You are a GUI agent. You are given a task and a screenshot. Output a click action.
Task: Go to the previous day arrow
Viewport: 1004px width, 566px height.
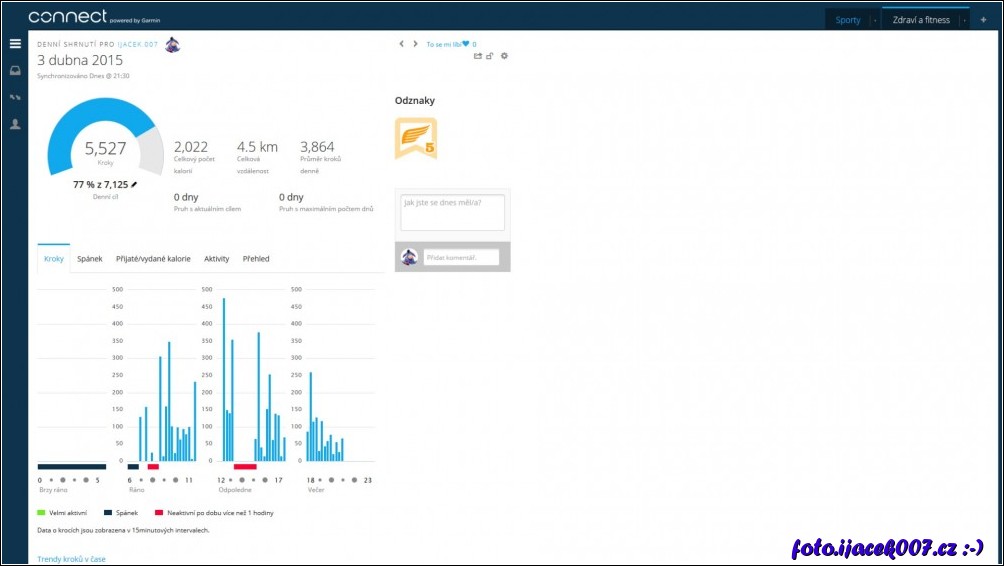pyautogui.click(x=402, y=44)
